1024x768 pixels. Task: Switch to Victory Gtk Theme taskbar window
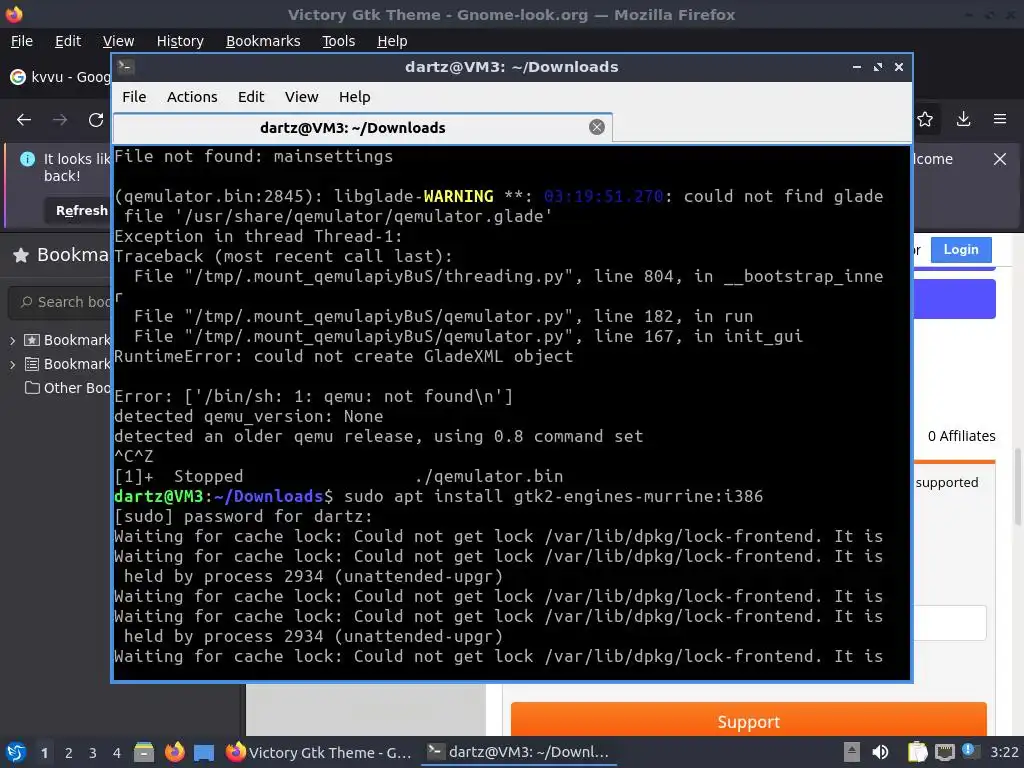pos(319,752)
